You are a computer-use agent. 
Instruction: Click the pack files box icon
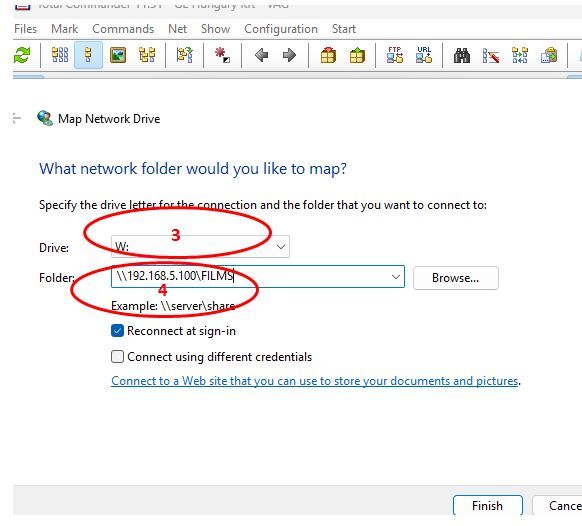(x=328, y=55)
